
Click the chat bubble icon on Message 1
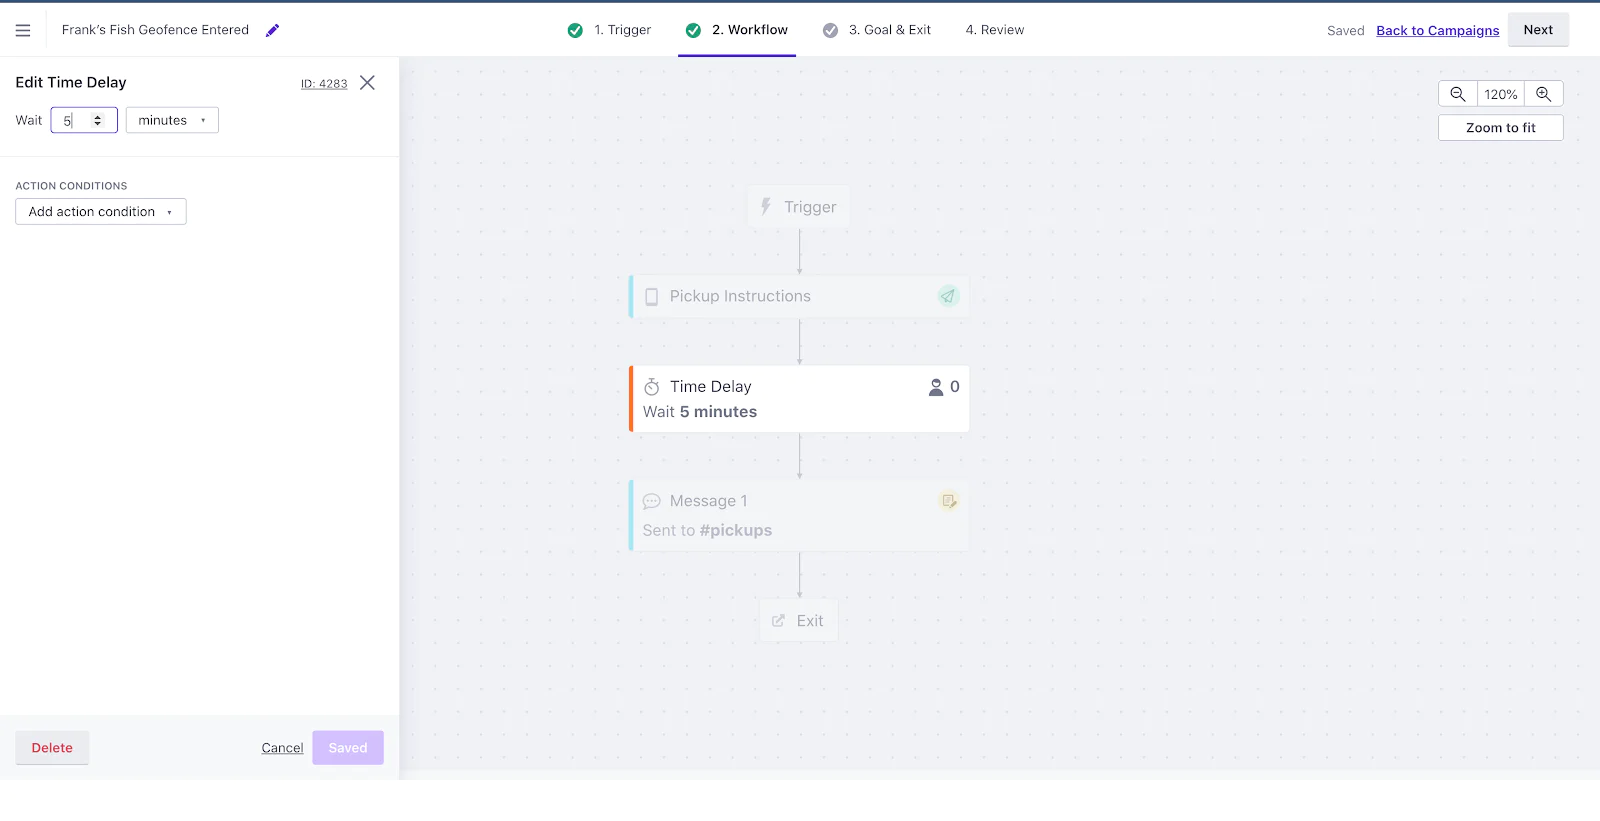[x=652, y=500]
